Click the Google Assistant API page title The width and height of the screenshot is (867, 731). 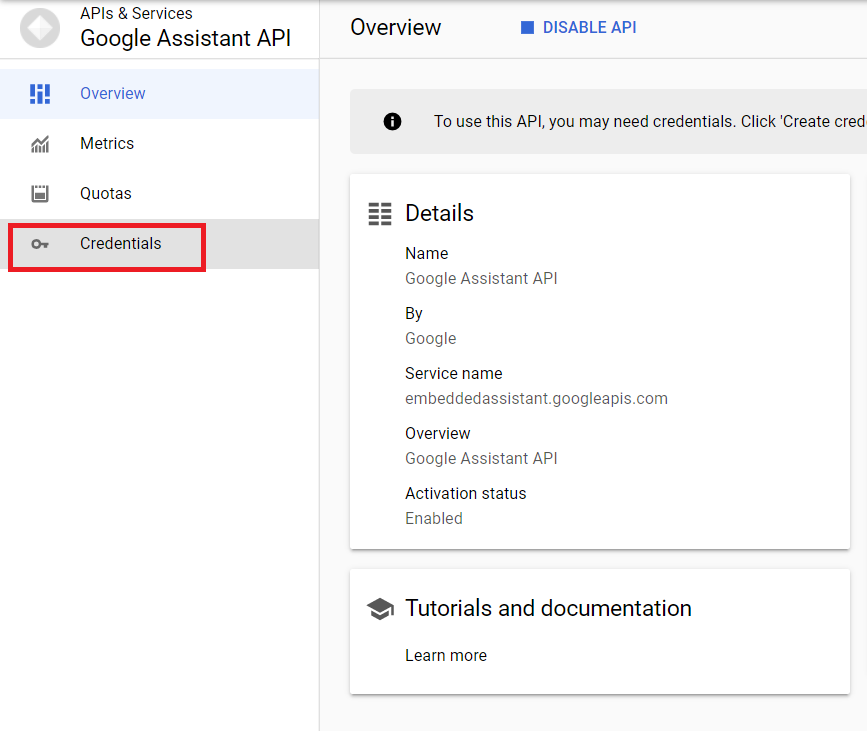point(185,38)
